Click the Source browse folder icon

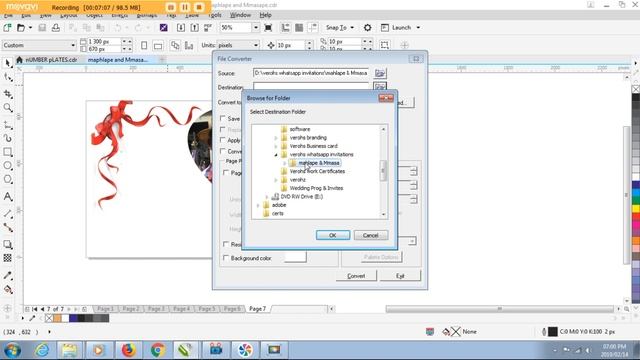tap(380, 73)
